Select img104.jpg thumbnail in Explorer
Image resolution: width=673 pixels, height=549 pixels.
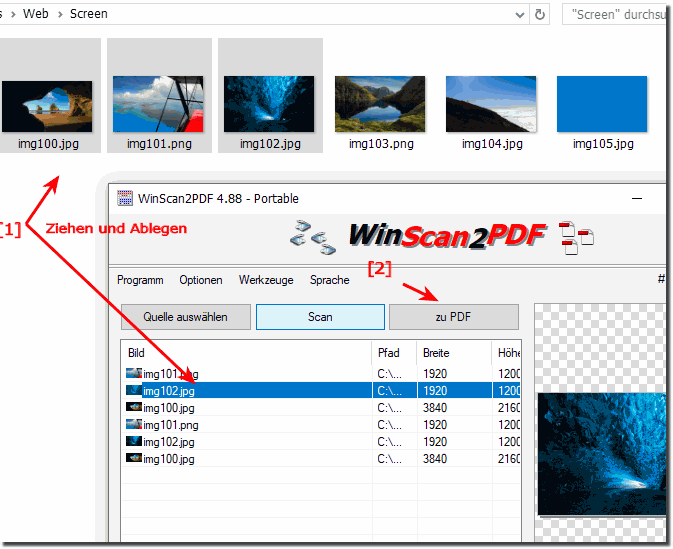[491, 104]
